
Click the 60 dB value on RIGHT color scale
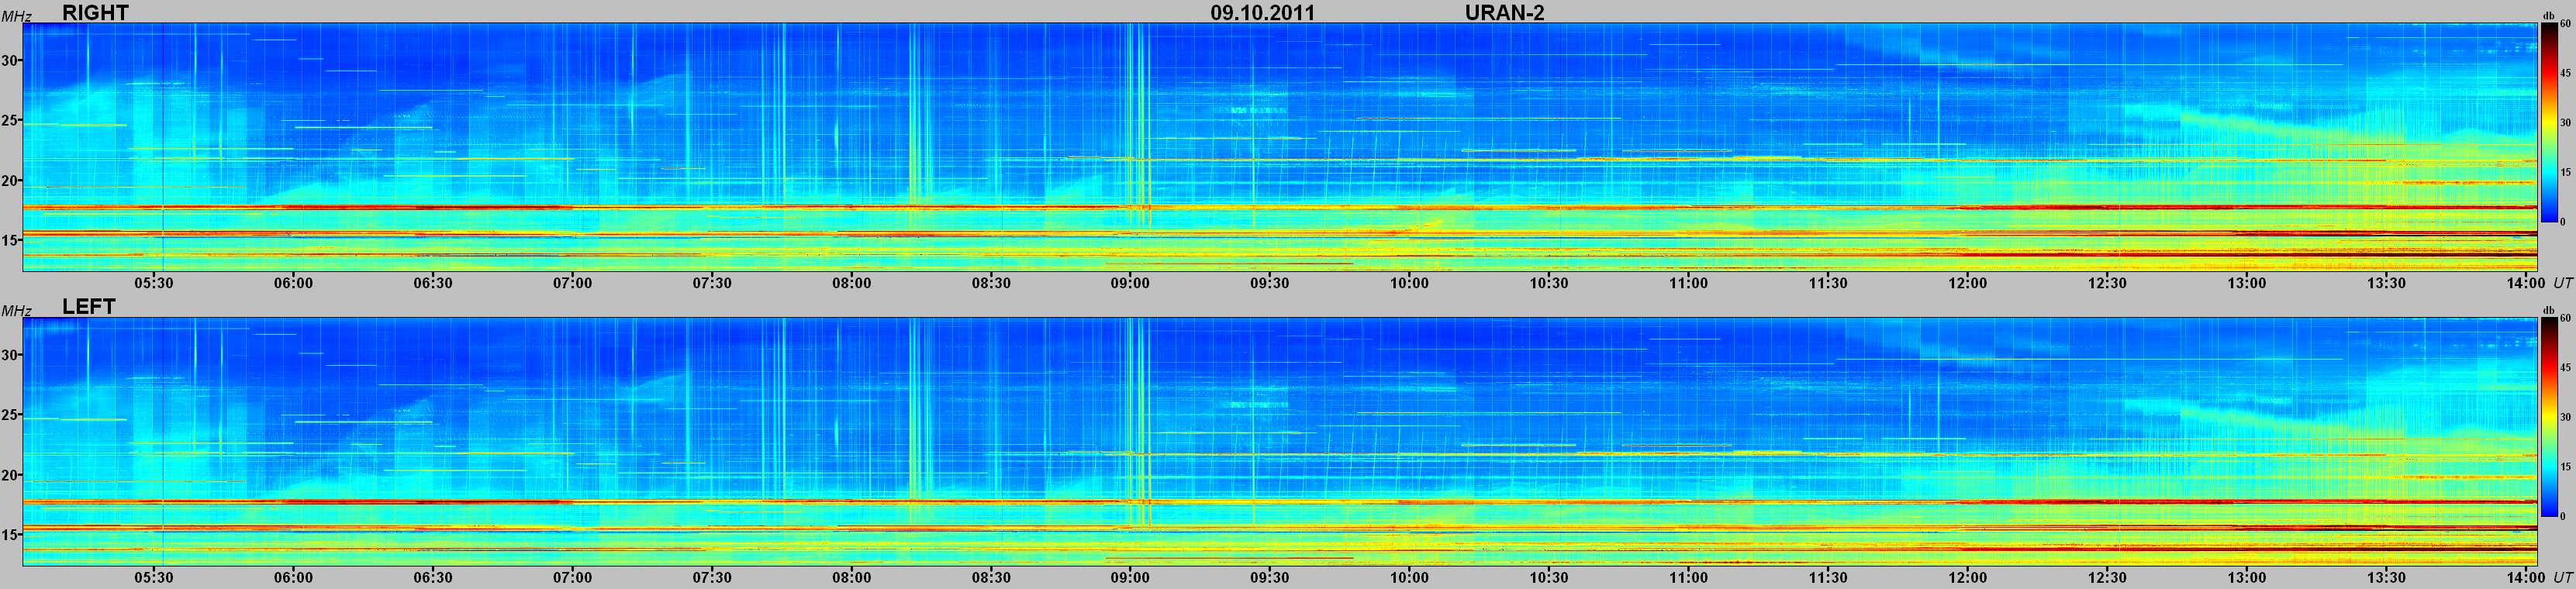[2565, 24]
